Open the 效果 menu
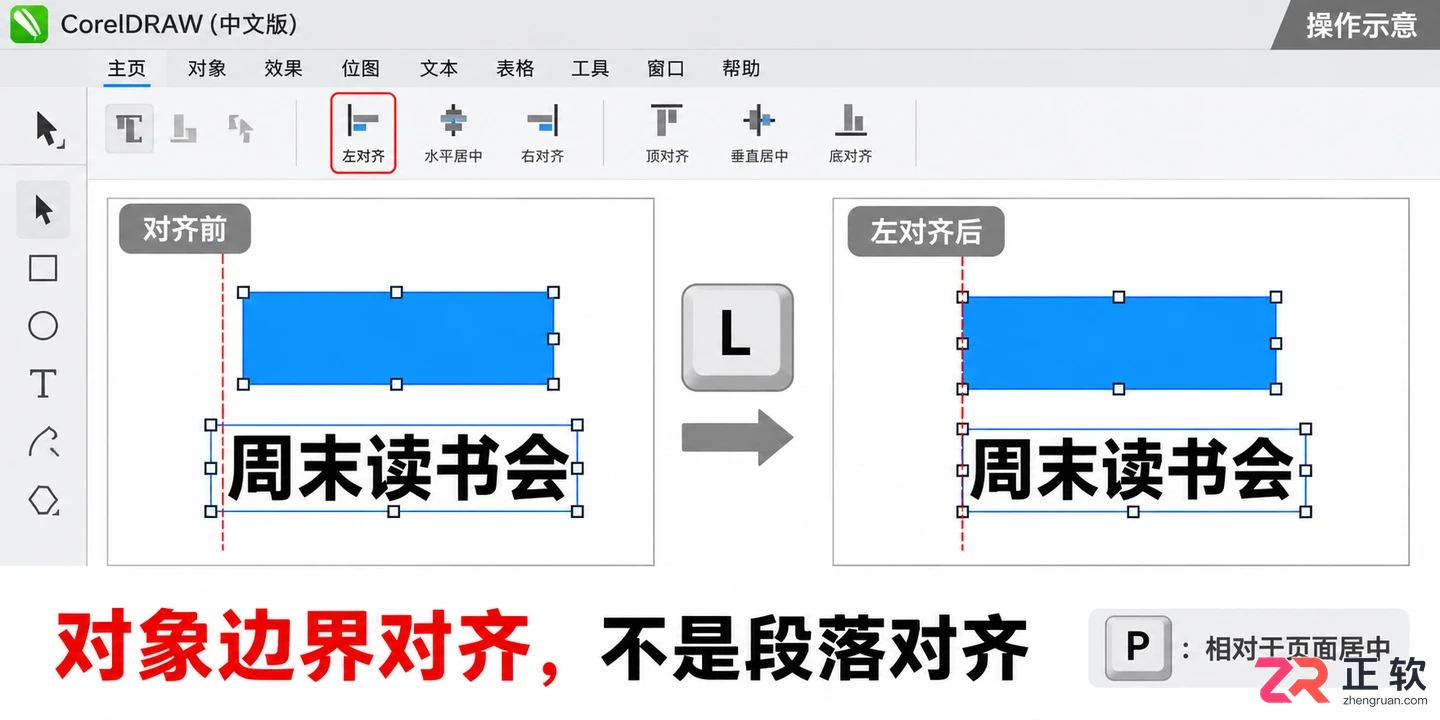 [283, 69]
